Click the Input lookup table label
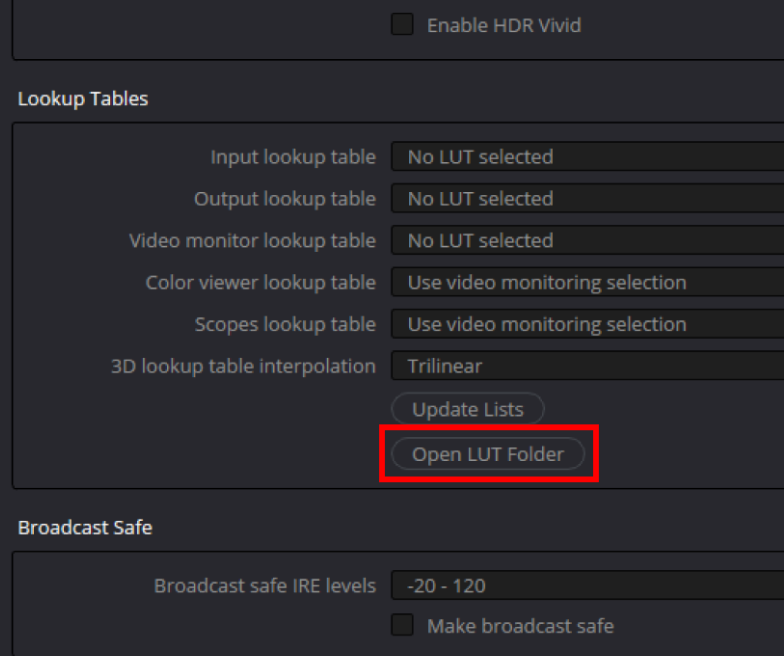Viewport: 784px width, 656px height. (x=293, y=157)
